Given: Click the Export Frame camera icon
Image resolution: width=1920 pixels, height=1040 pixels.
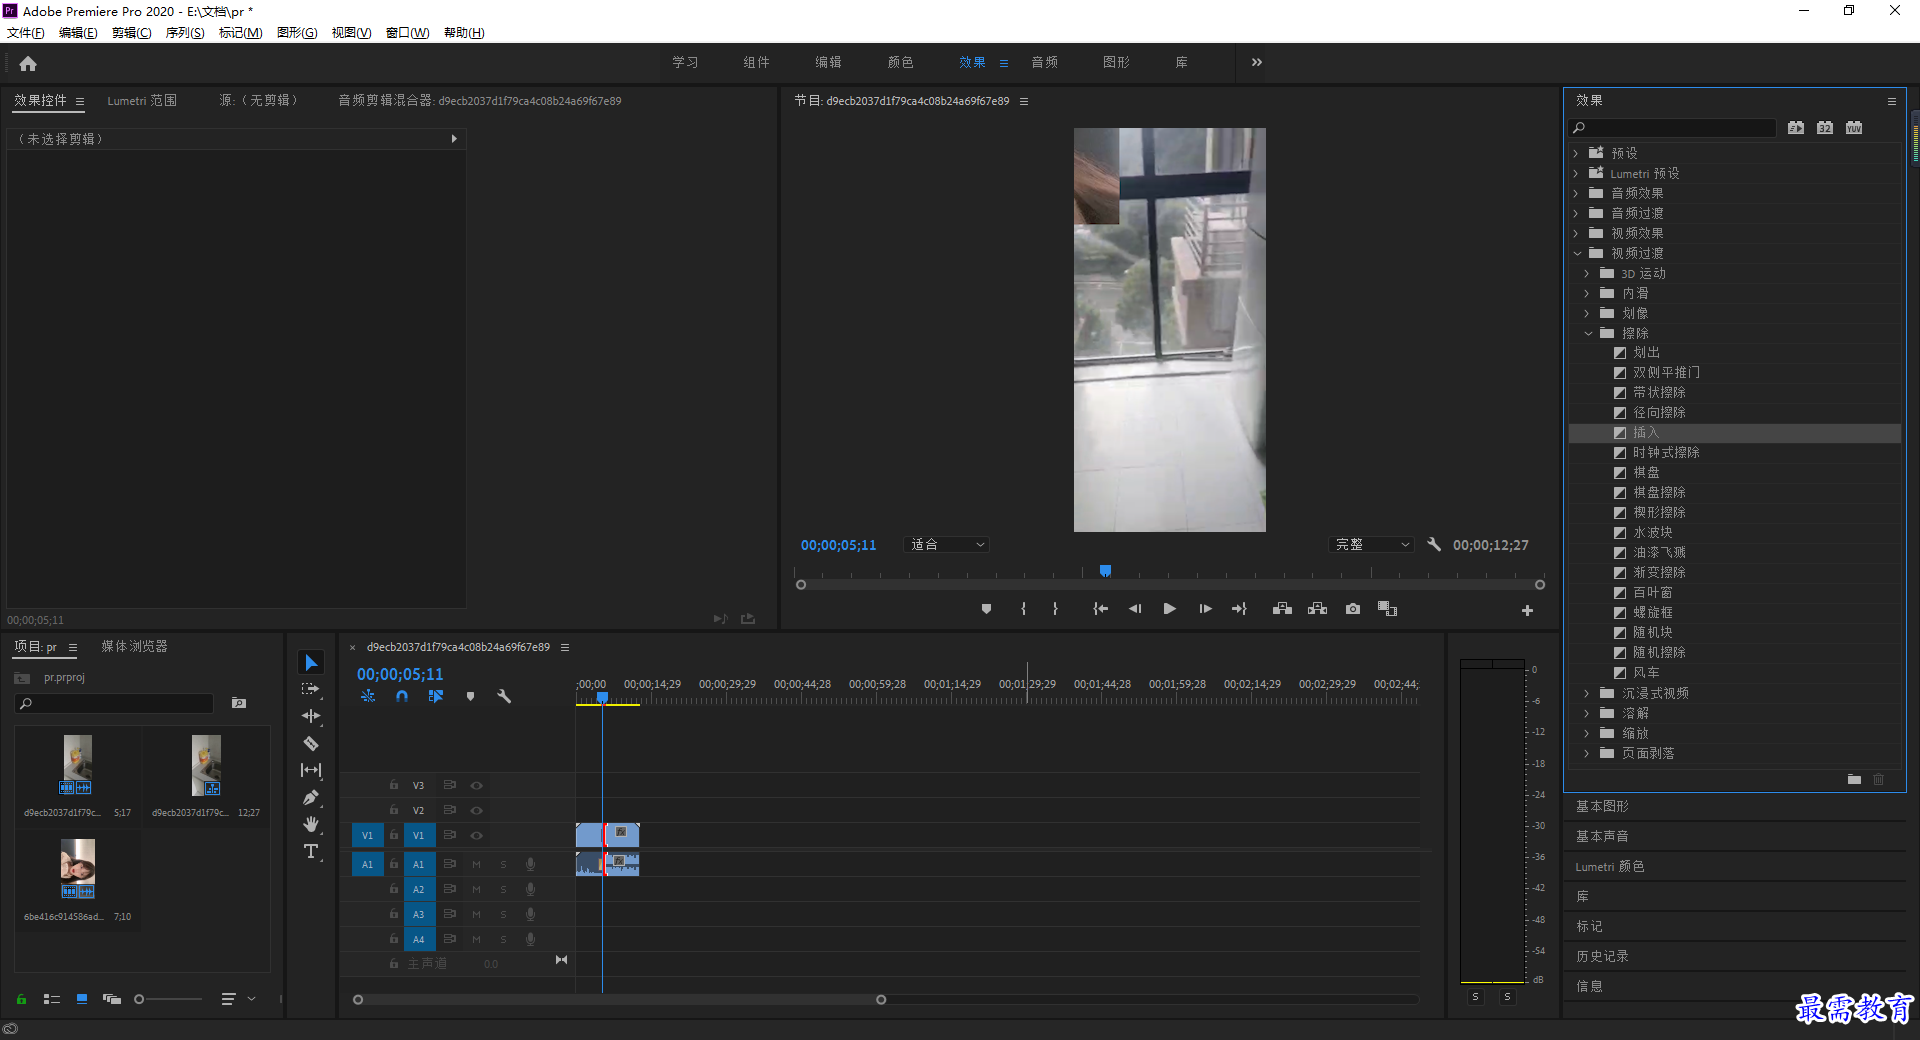Looking at the screenshot, I should click(1353, 609).
